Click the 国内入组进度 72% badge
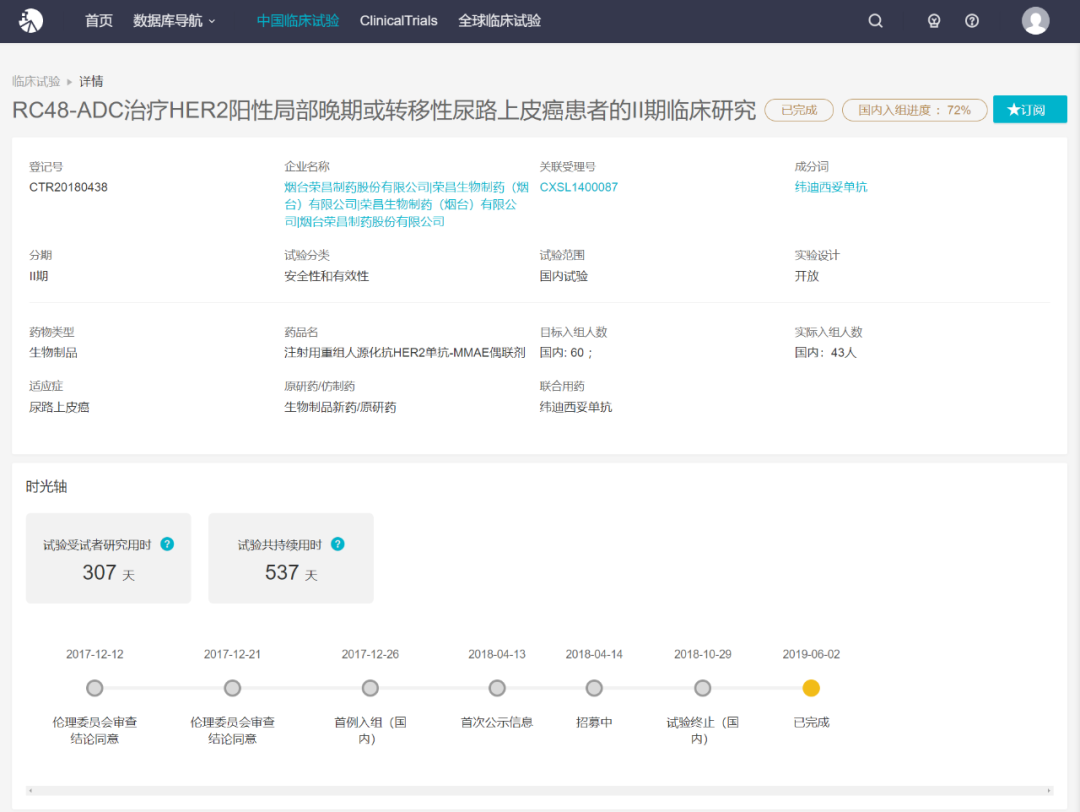Viewport: 1080px width, 812px height. 915,110
